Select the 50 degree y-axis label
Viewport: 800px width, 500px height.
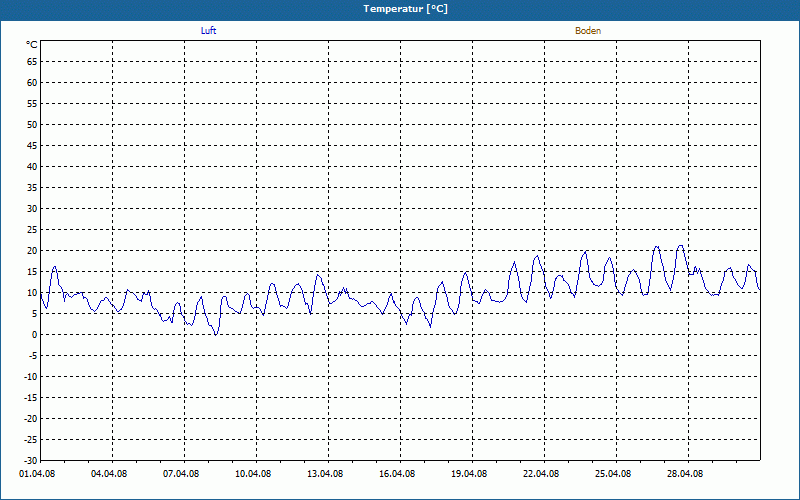31,125
